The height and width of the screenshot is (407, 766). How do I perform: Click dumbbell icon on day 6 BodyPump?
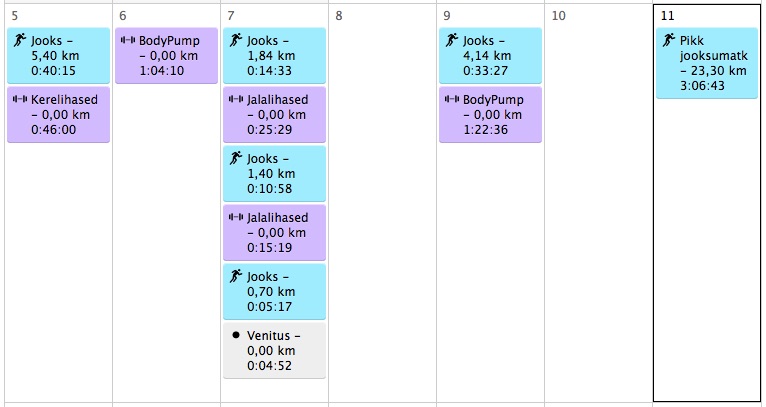point(128,41)
